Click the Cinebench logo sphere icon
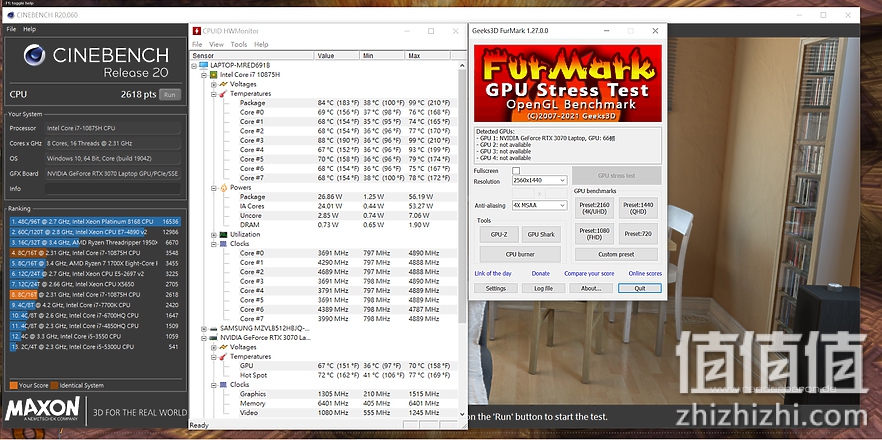 pos(34,55)
